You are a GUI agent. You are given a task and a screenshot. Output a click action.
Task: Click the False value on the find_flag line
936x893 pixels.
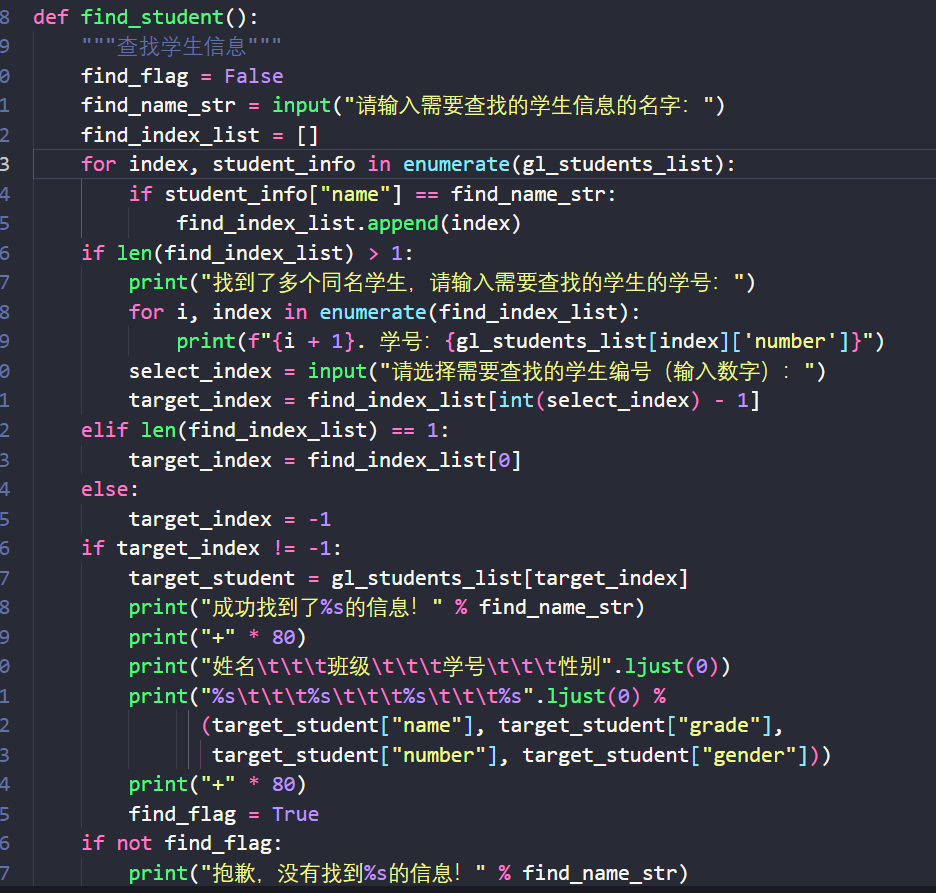point(254,76)
